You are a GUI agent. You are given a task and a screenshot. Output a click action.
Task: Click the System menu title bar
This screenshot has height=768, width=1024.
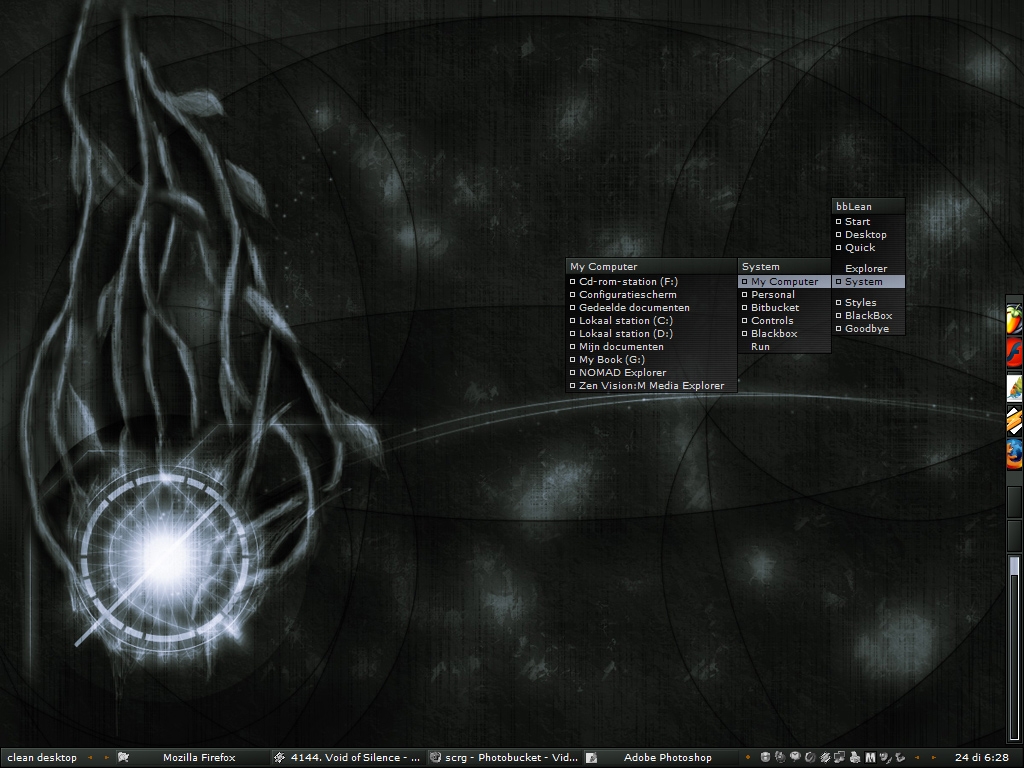[x=784, y=266]
